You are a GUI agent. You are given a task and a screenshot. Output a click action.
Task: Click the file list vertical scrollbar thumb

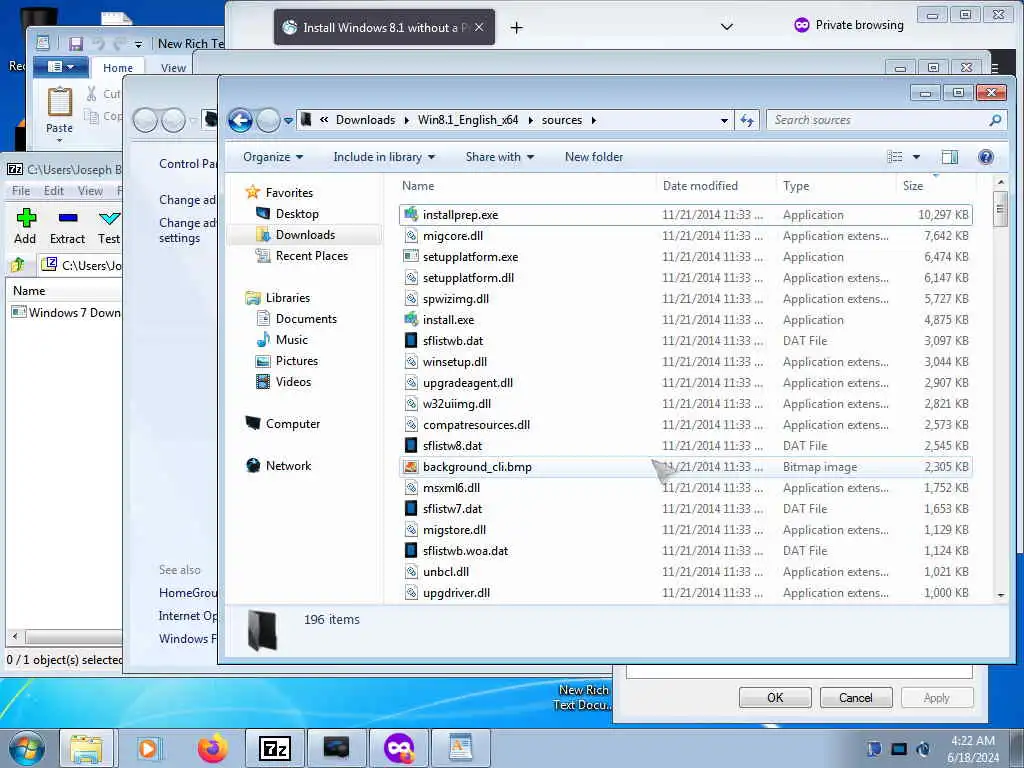[1000, 208]
